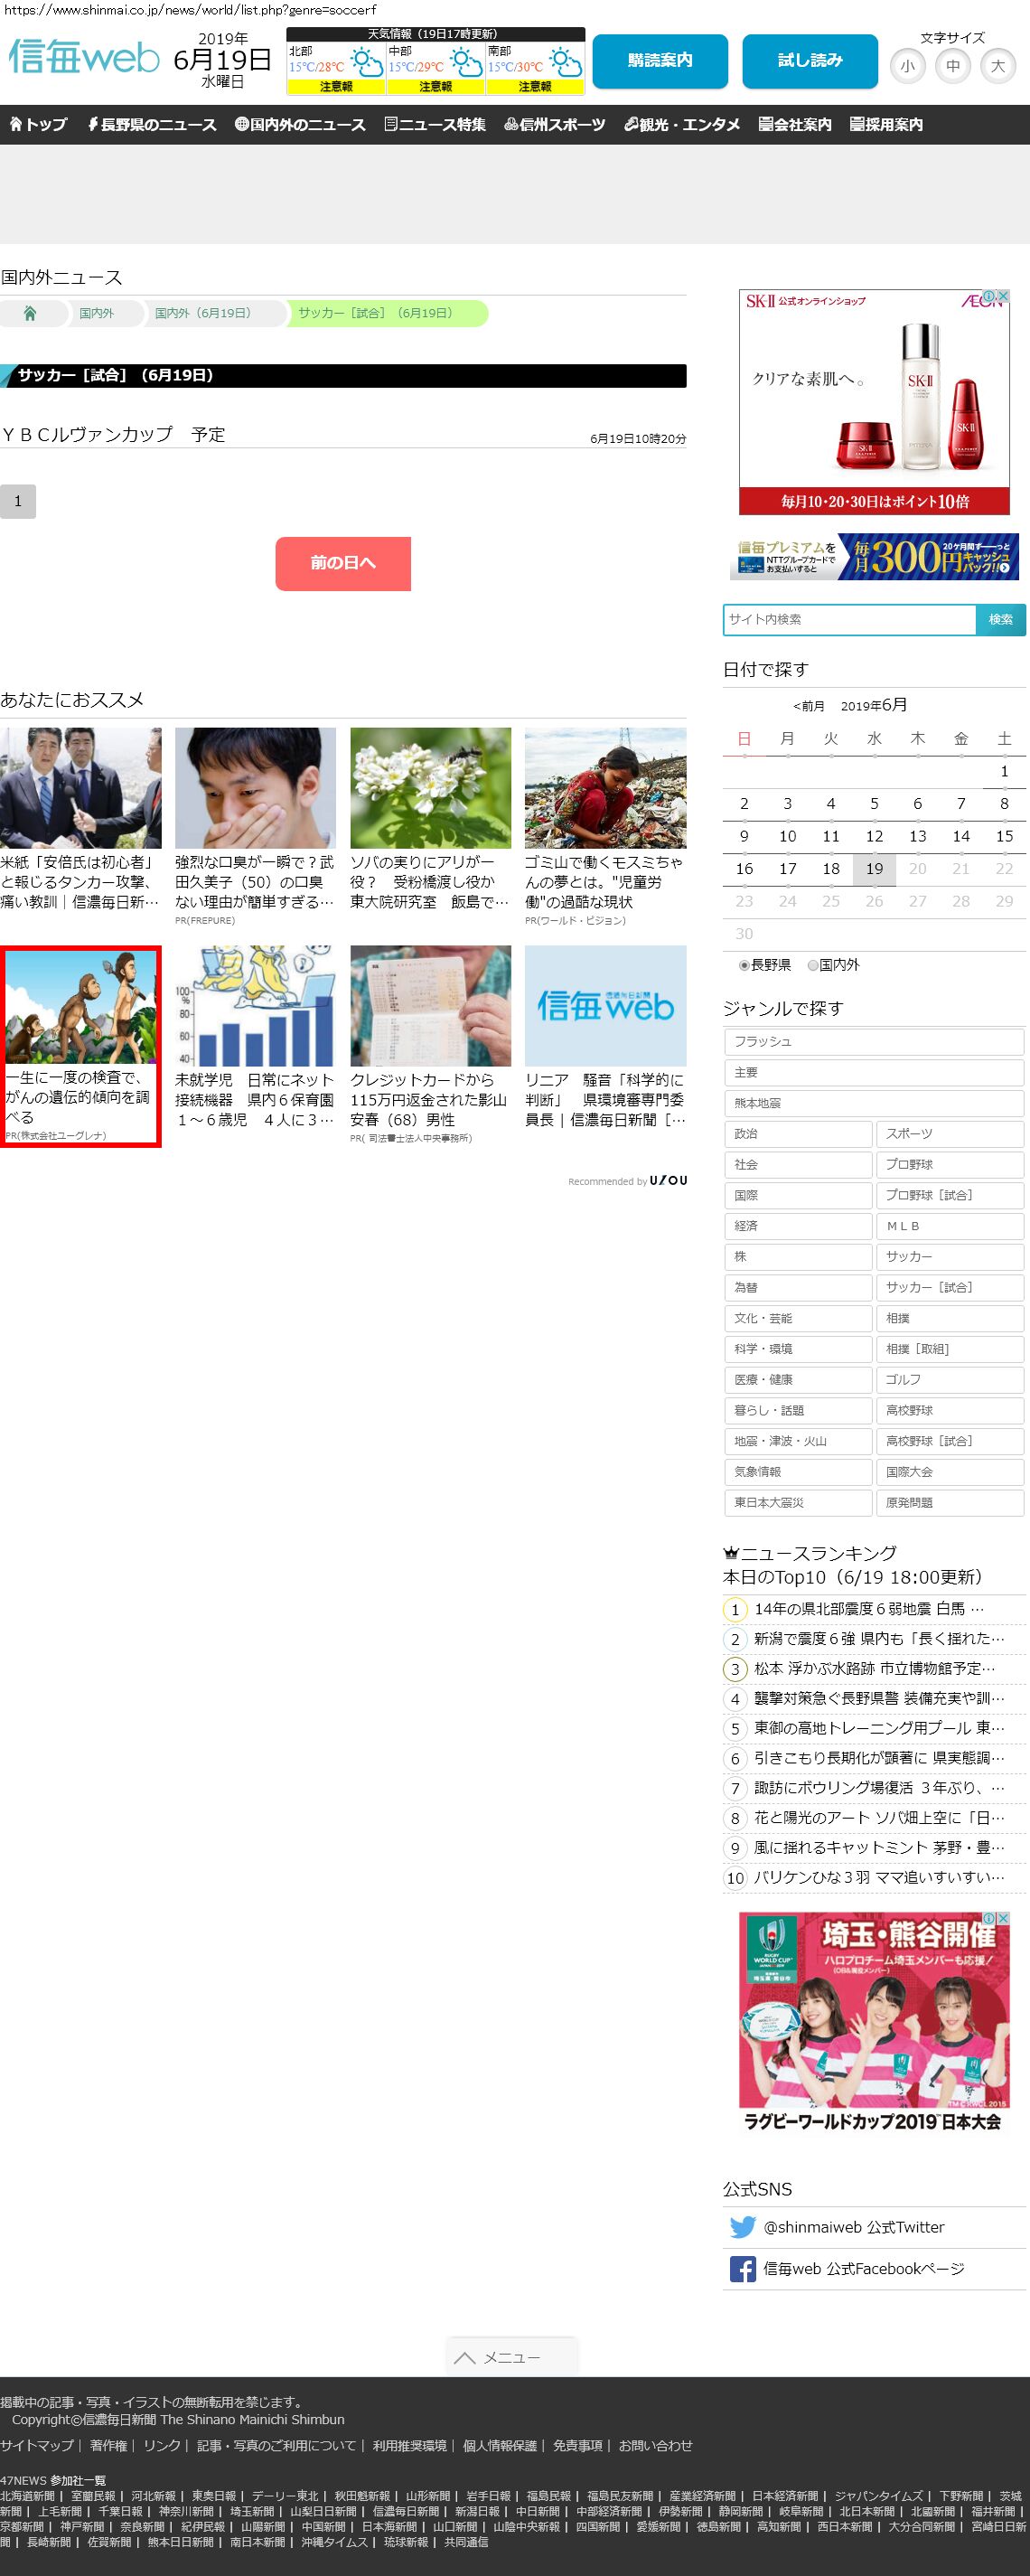Viewport: 1030px width, 2576px height.
Task: Click the 中部 weather forecast icon
Action: pos(466,63)
